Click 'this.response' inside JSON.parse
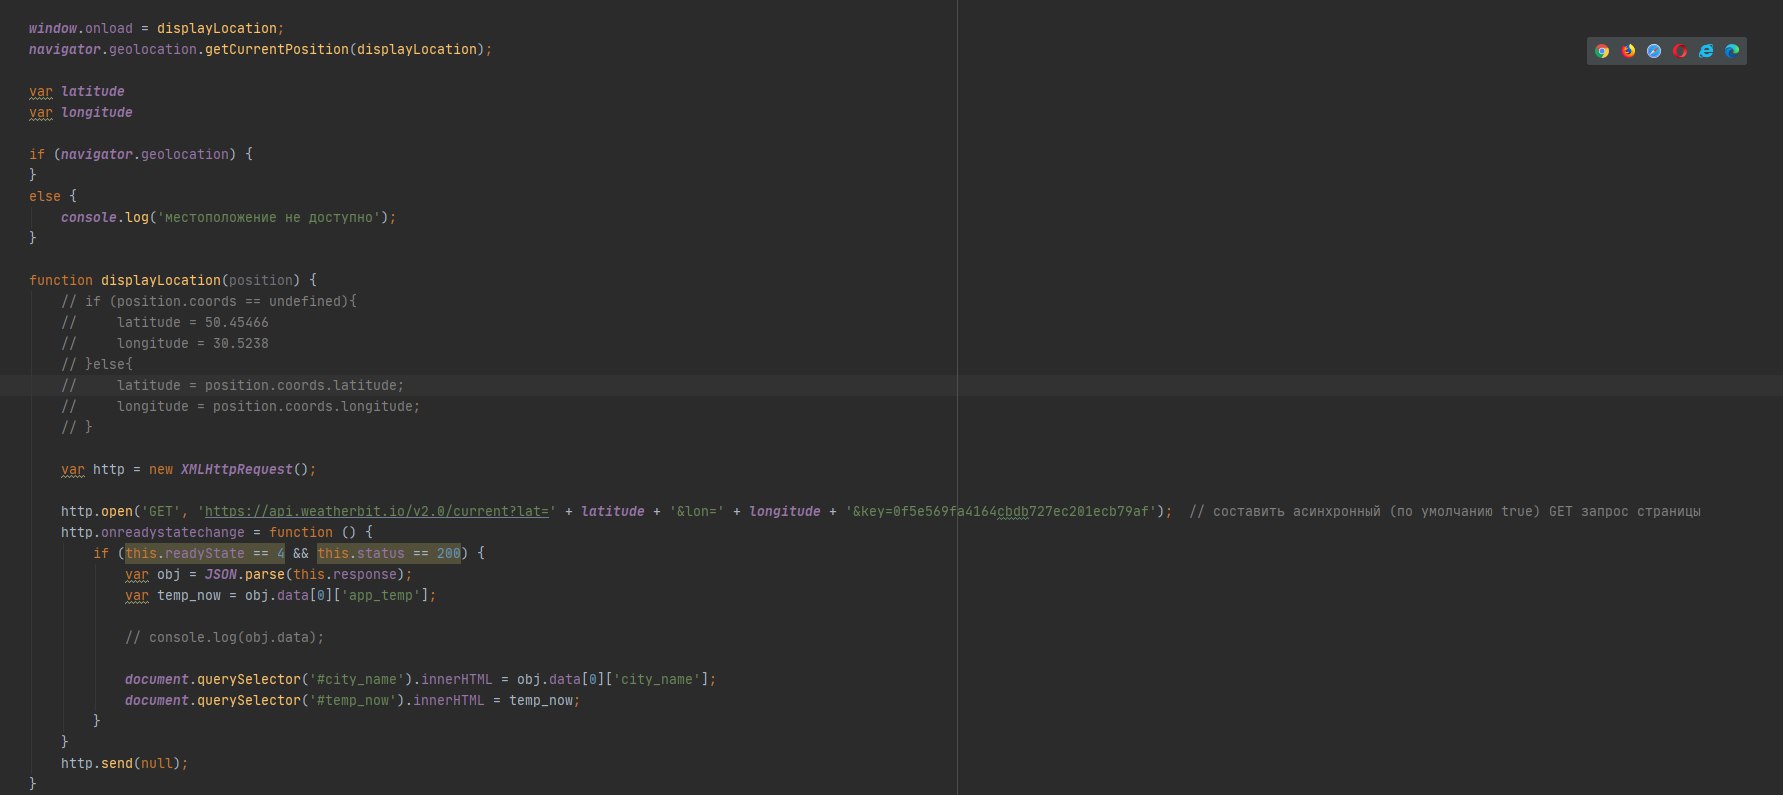The width and height of the screenshot is (1783, 795). [x=345, y=574]
